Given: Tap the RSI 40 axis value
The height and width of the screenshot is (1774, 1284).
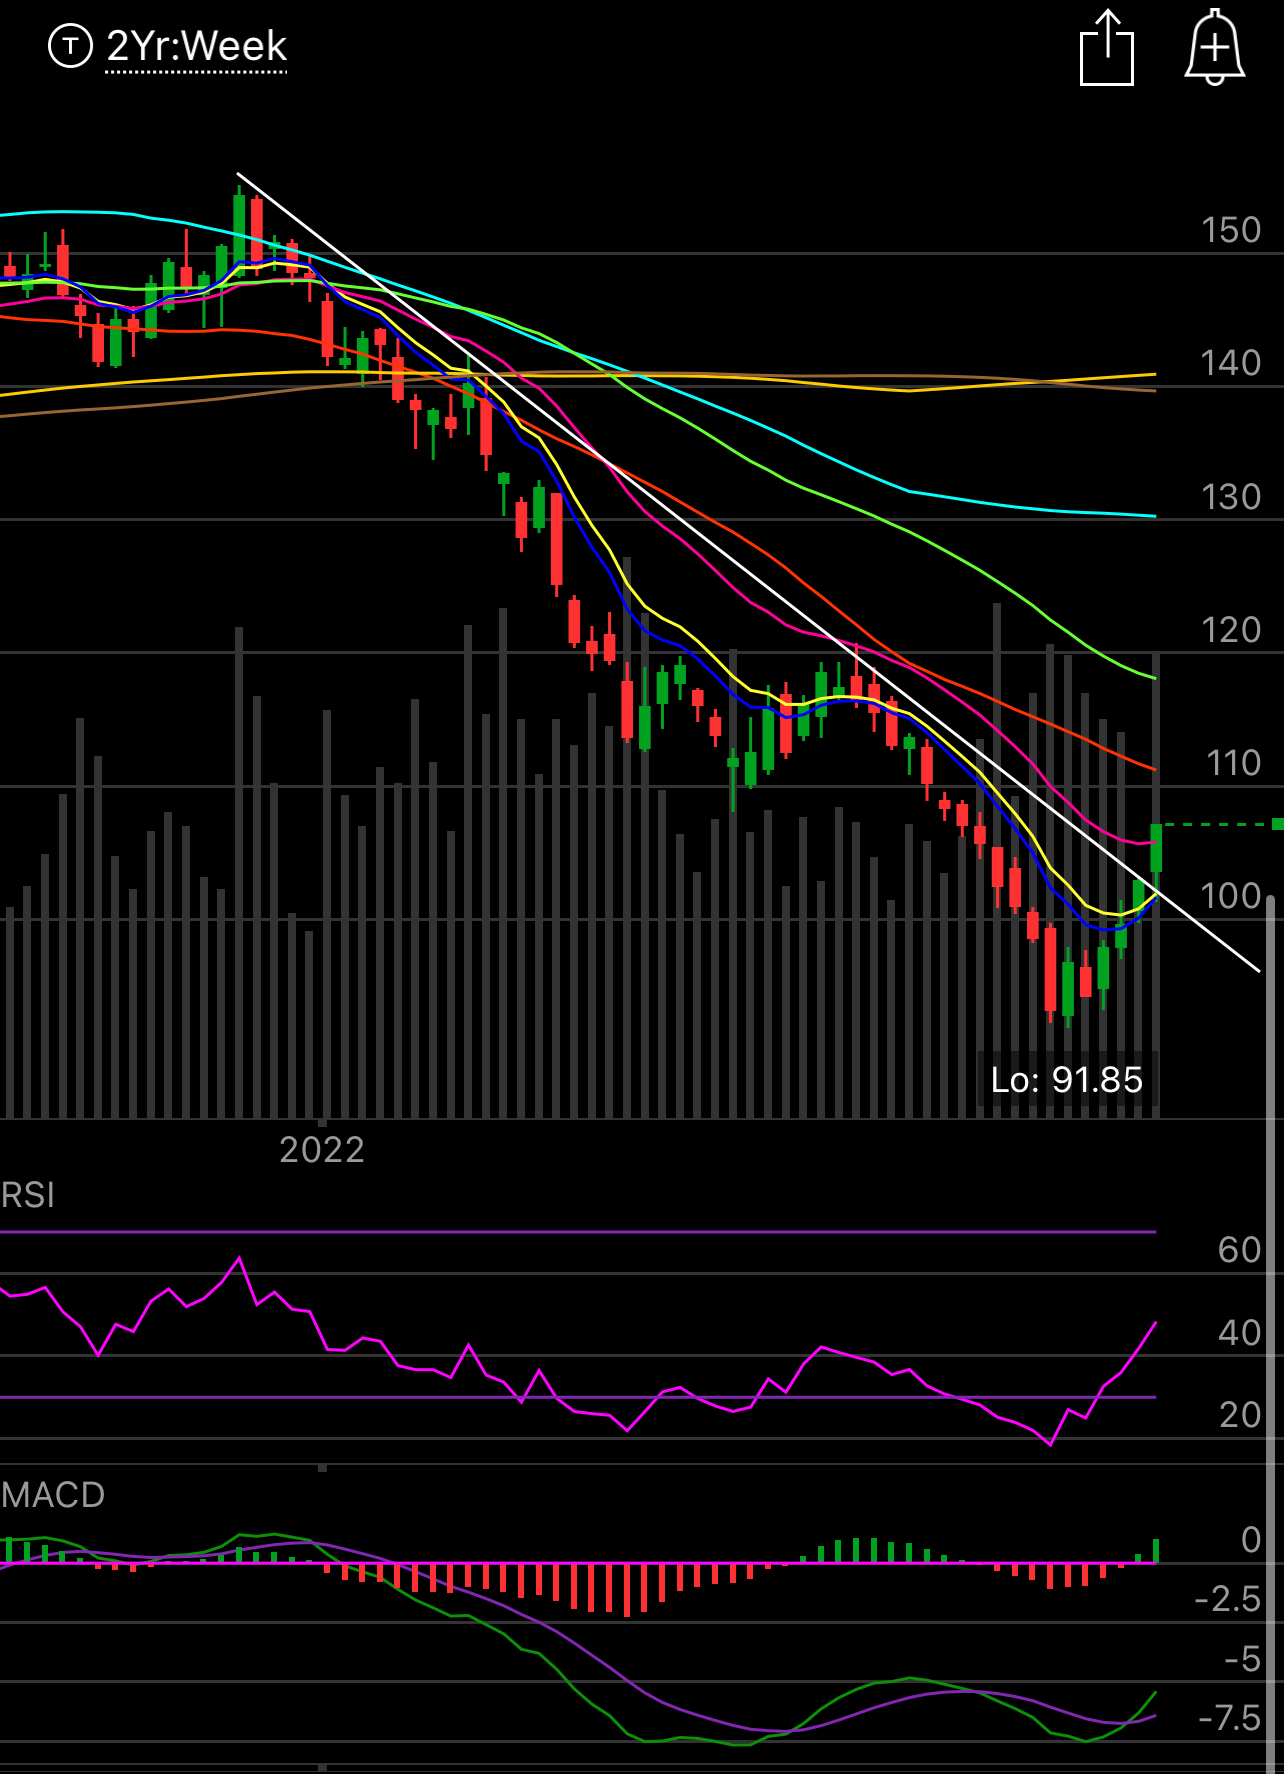Looking at the screenshot, I should [1240, 1333].
